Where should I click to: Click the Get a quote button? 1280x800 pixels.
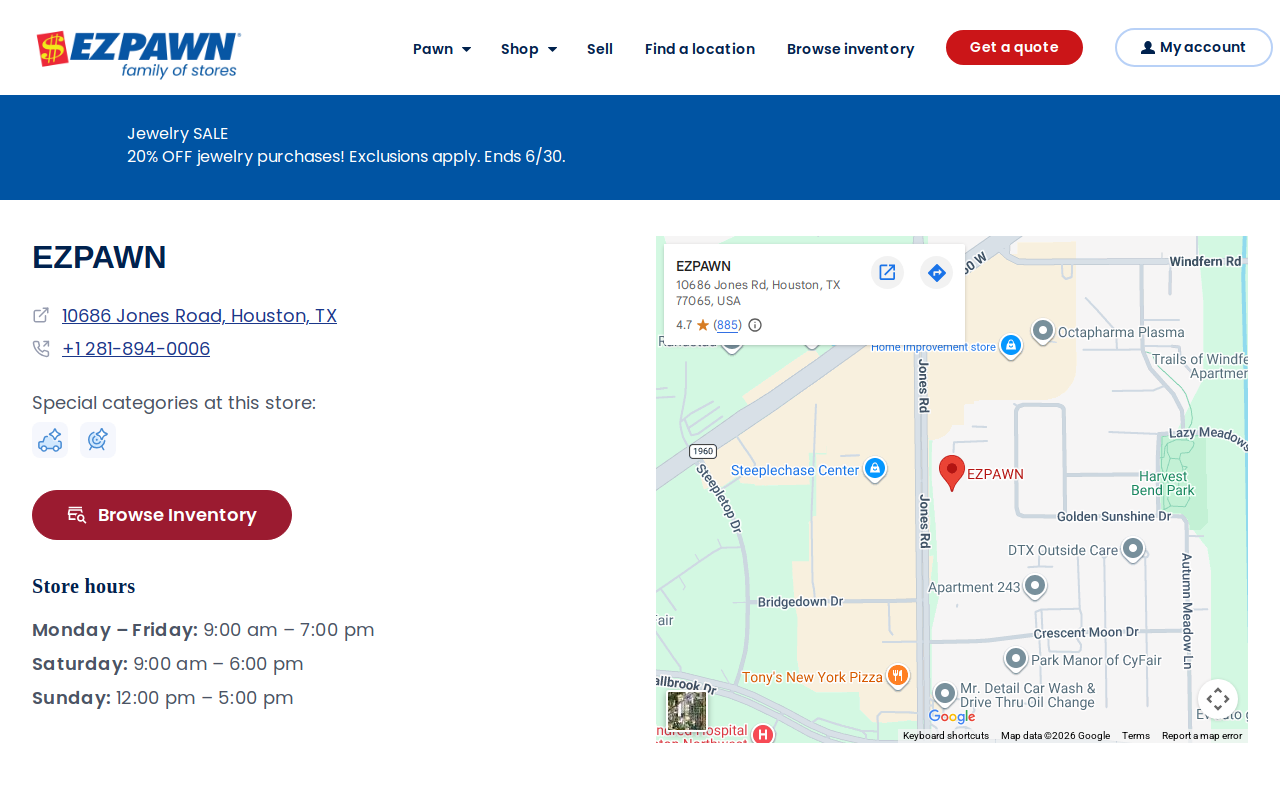tap(1014, 47)
